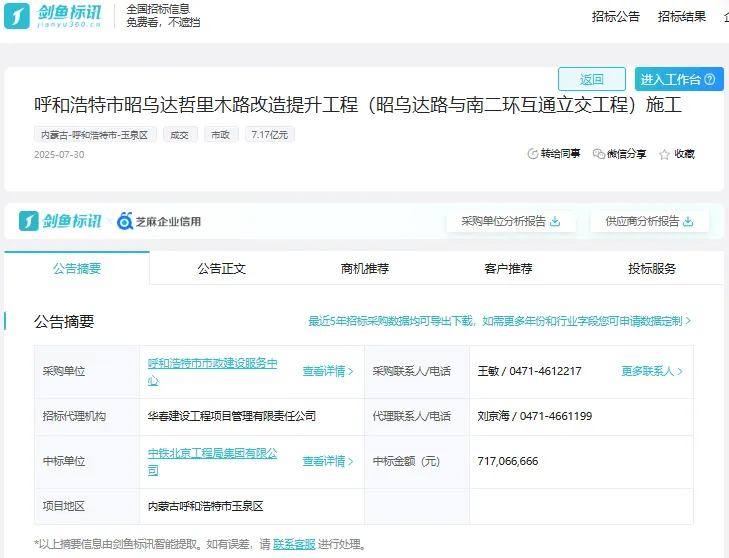Expand 更多联系人 list
This screenshot has height=558, width=729.
[x=652, y=371]
